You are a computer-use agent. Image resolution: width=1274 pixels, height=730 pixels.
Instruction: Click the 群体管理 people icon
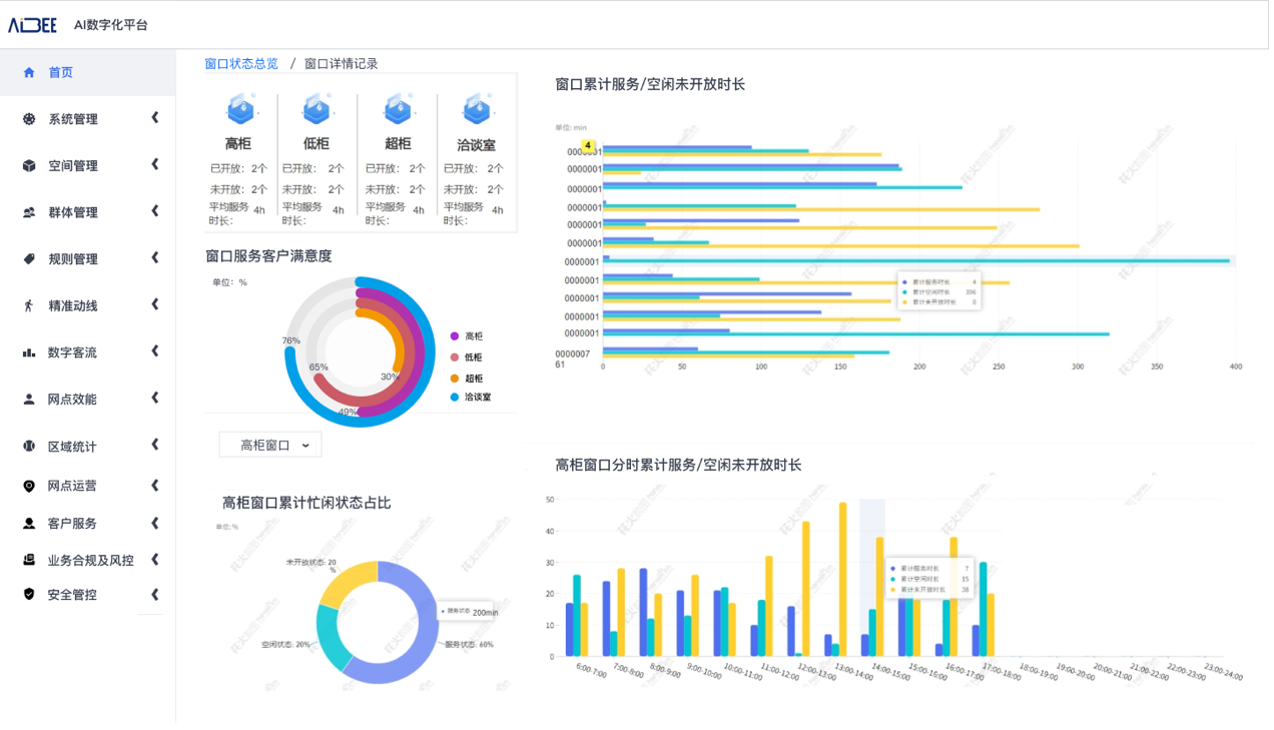pyautogui.click(x=29, y=213)
